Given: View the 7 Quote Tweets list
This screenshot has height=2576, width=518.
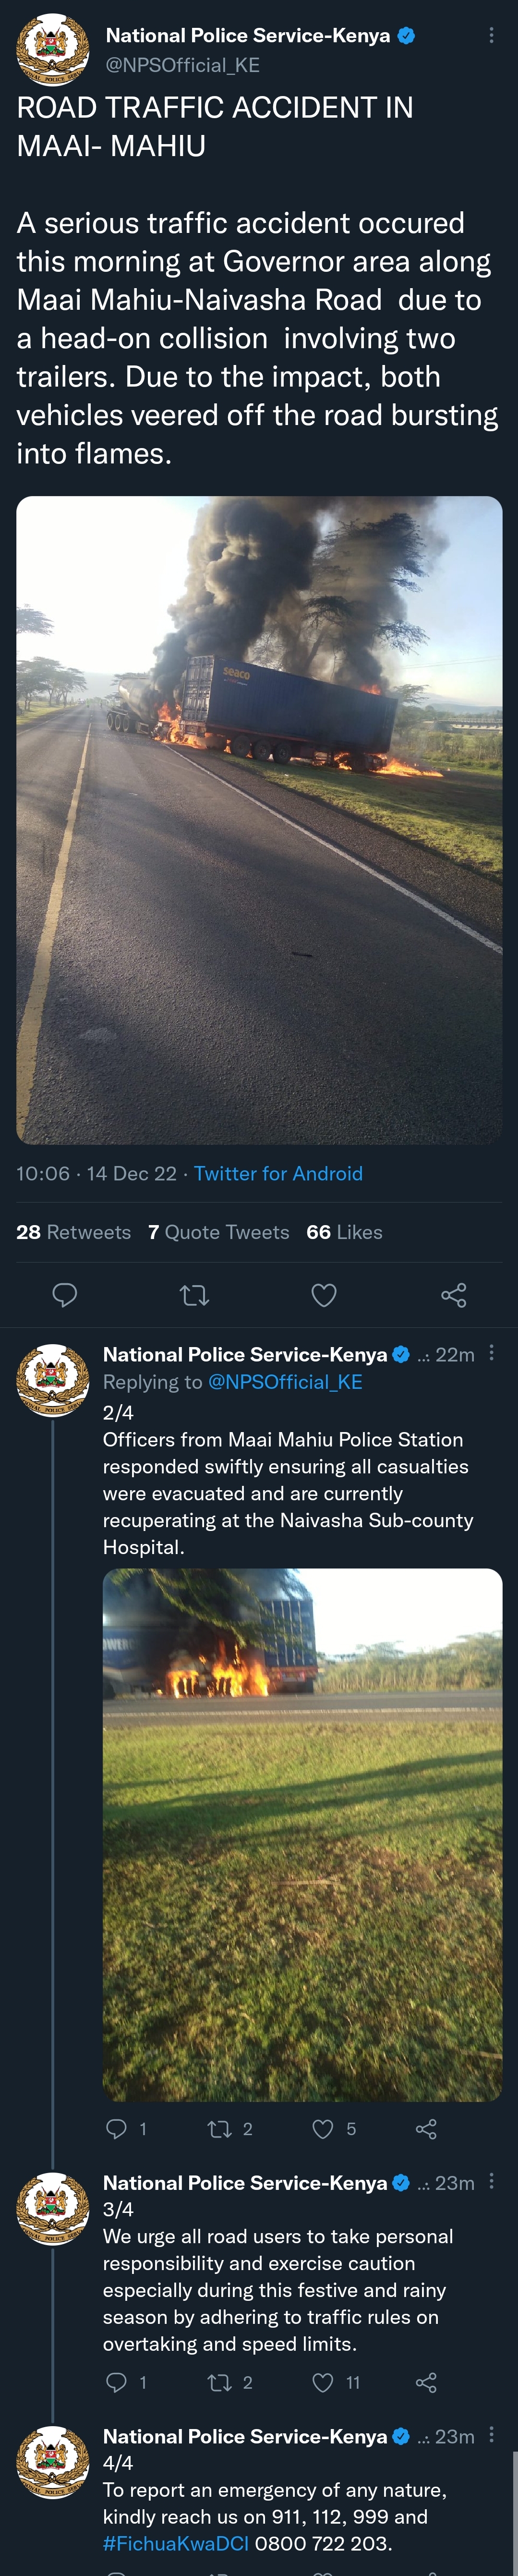Looking at the screenshot, I should coord(218,1232).
